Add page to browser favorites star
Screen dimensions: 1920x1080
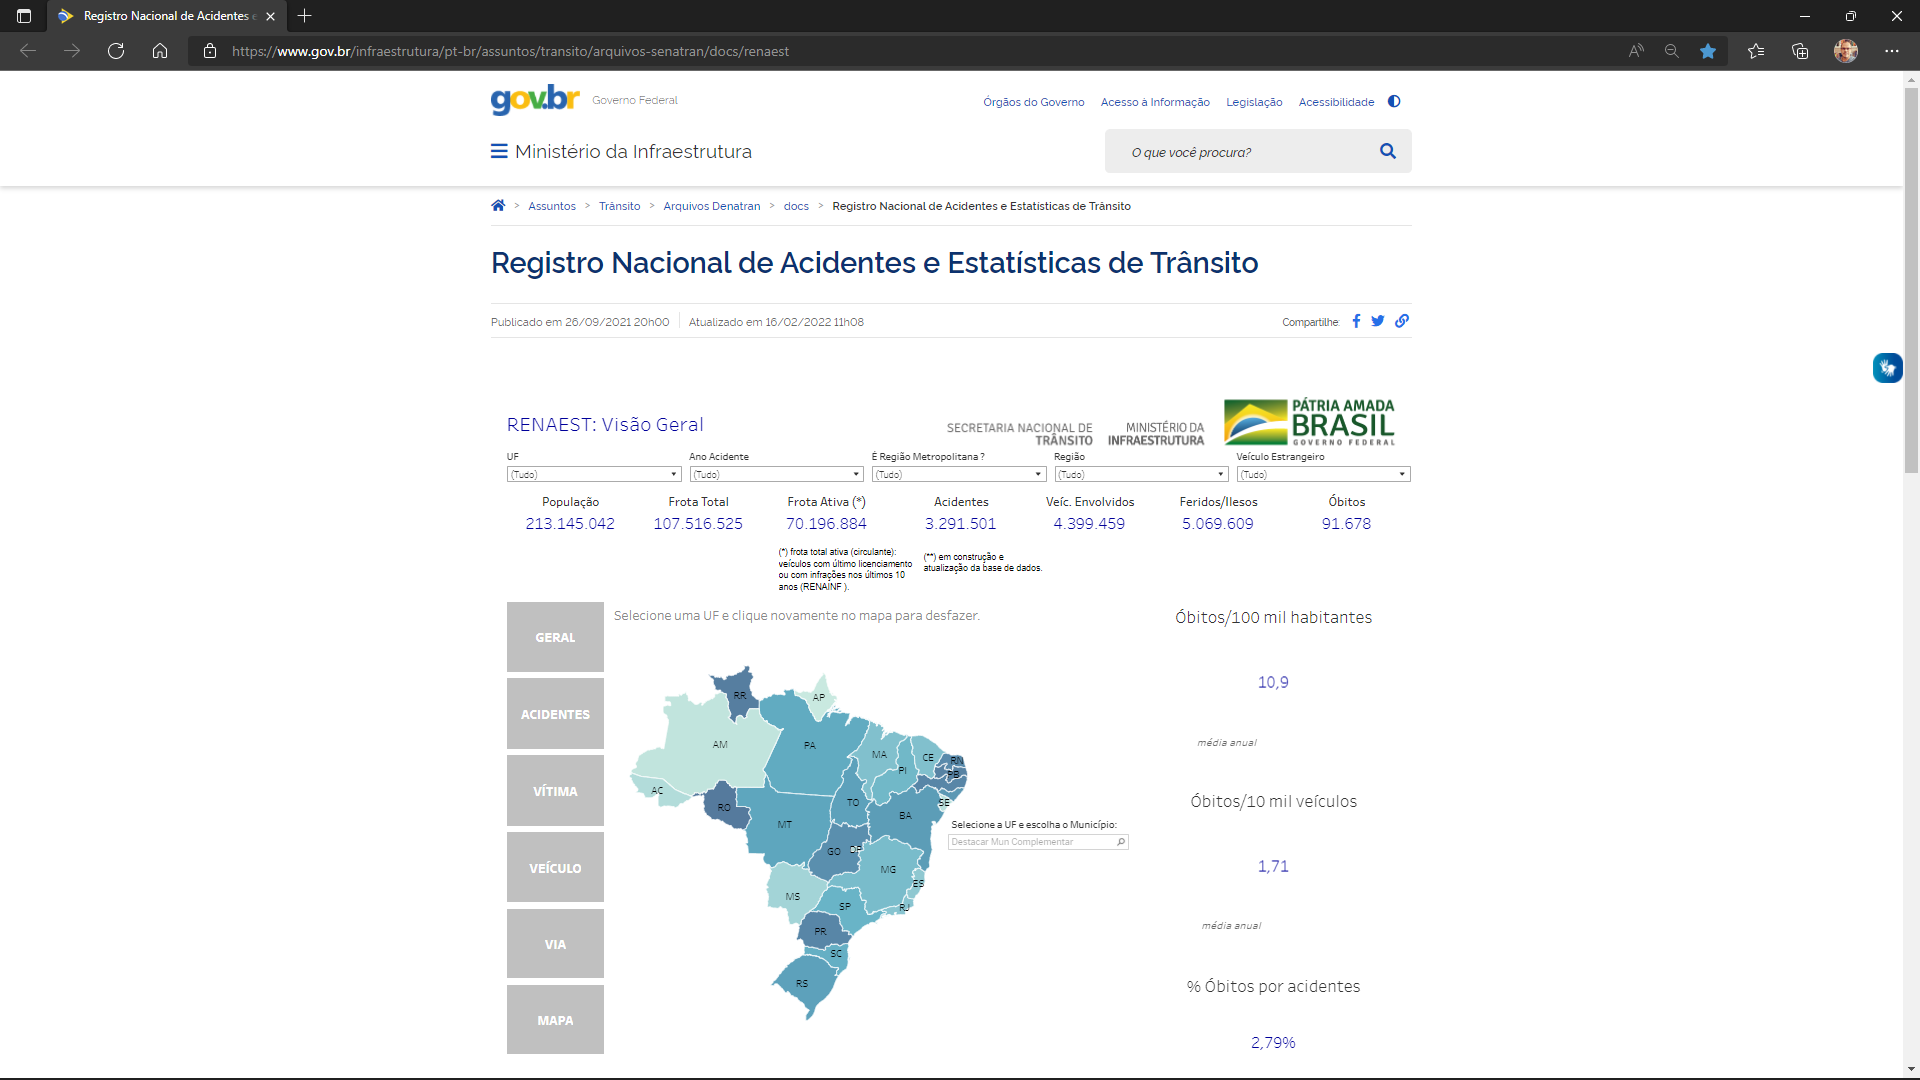pyautogui.click(x=1708, y=51)
